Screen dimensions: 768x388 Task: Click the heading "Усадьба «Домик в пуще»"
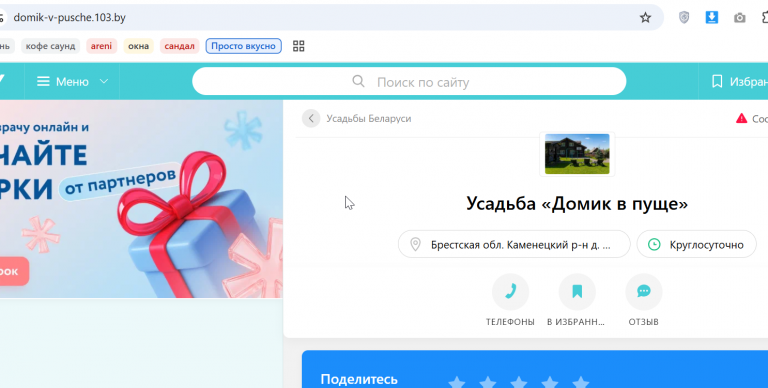click(576, 203)
